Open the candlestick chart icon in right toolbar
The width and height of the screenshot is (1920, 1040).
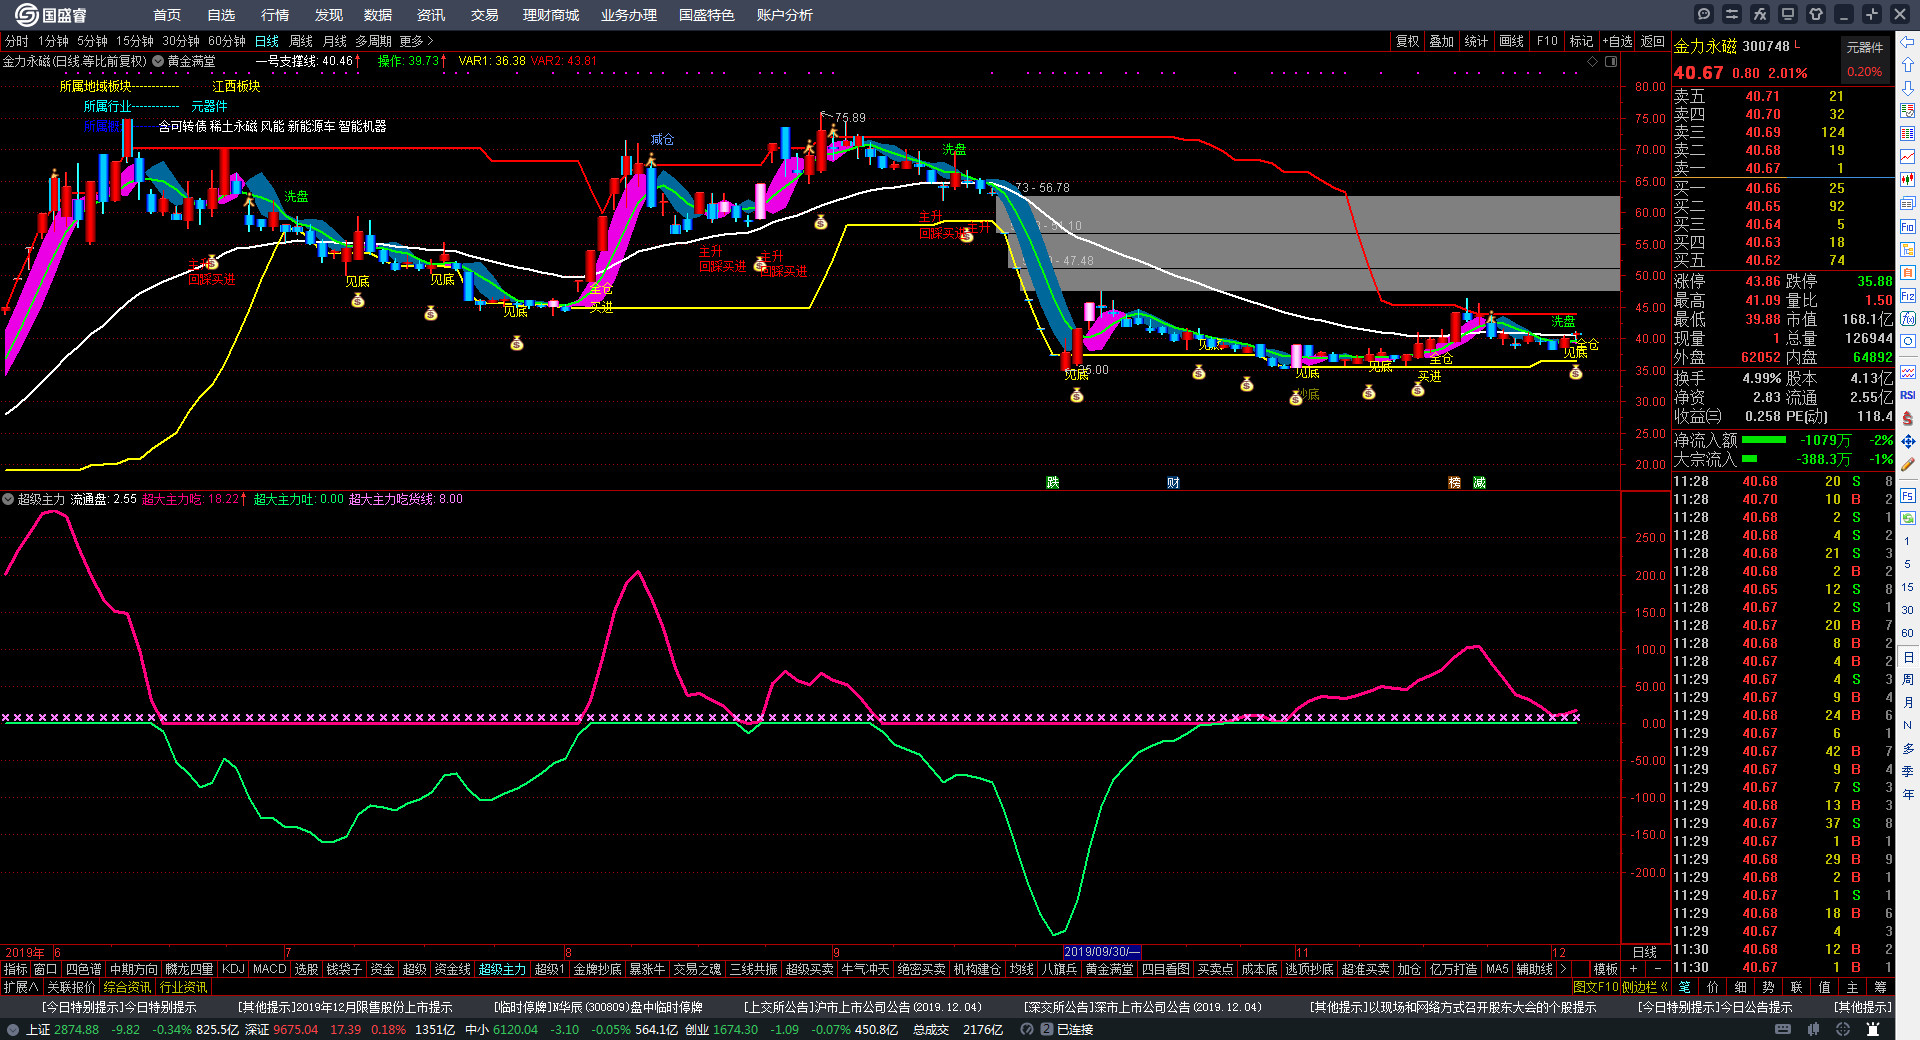[1908, 180]
